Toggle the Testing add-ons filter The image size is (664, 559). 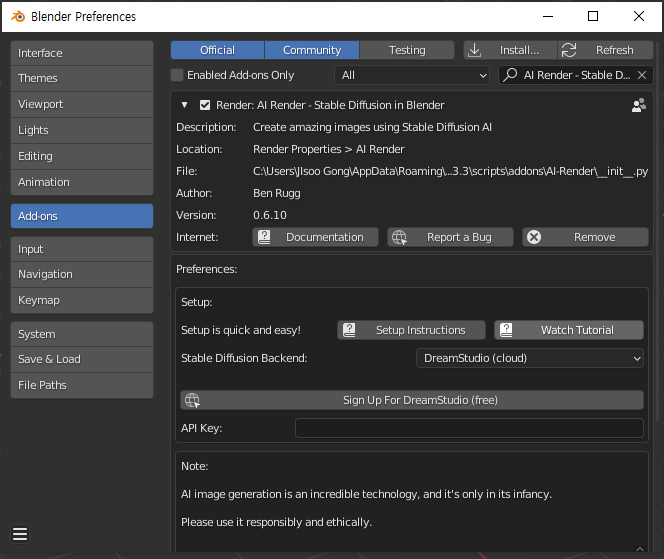click(407, 50)
